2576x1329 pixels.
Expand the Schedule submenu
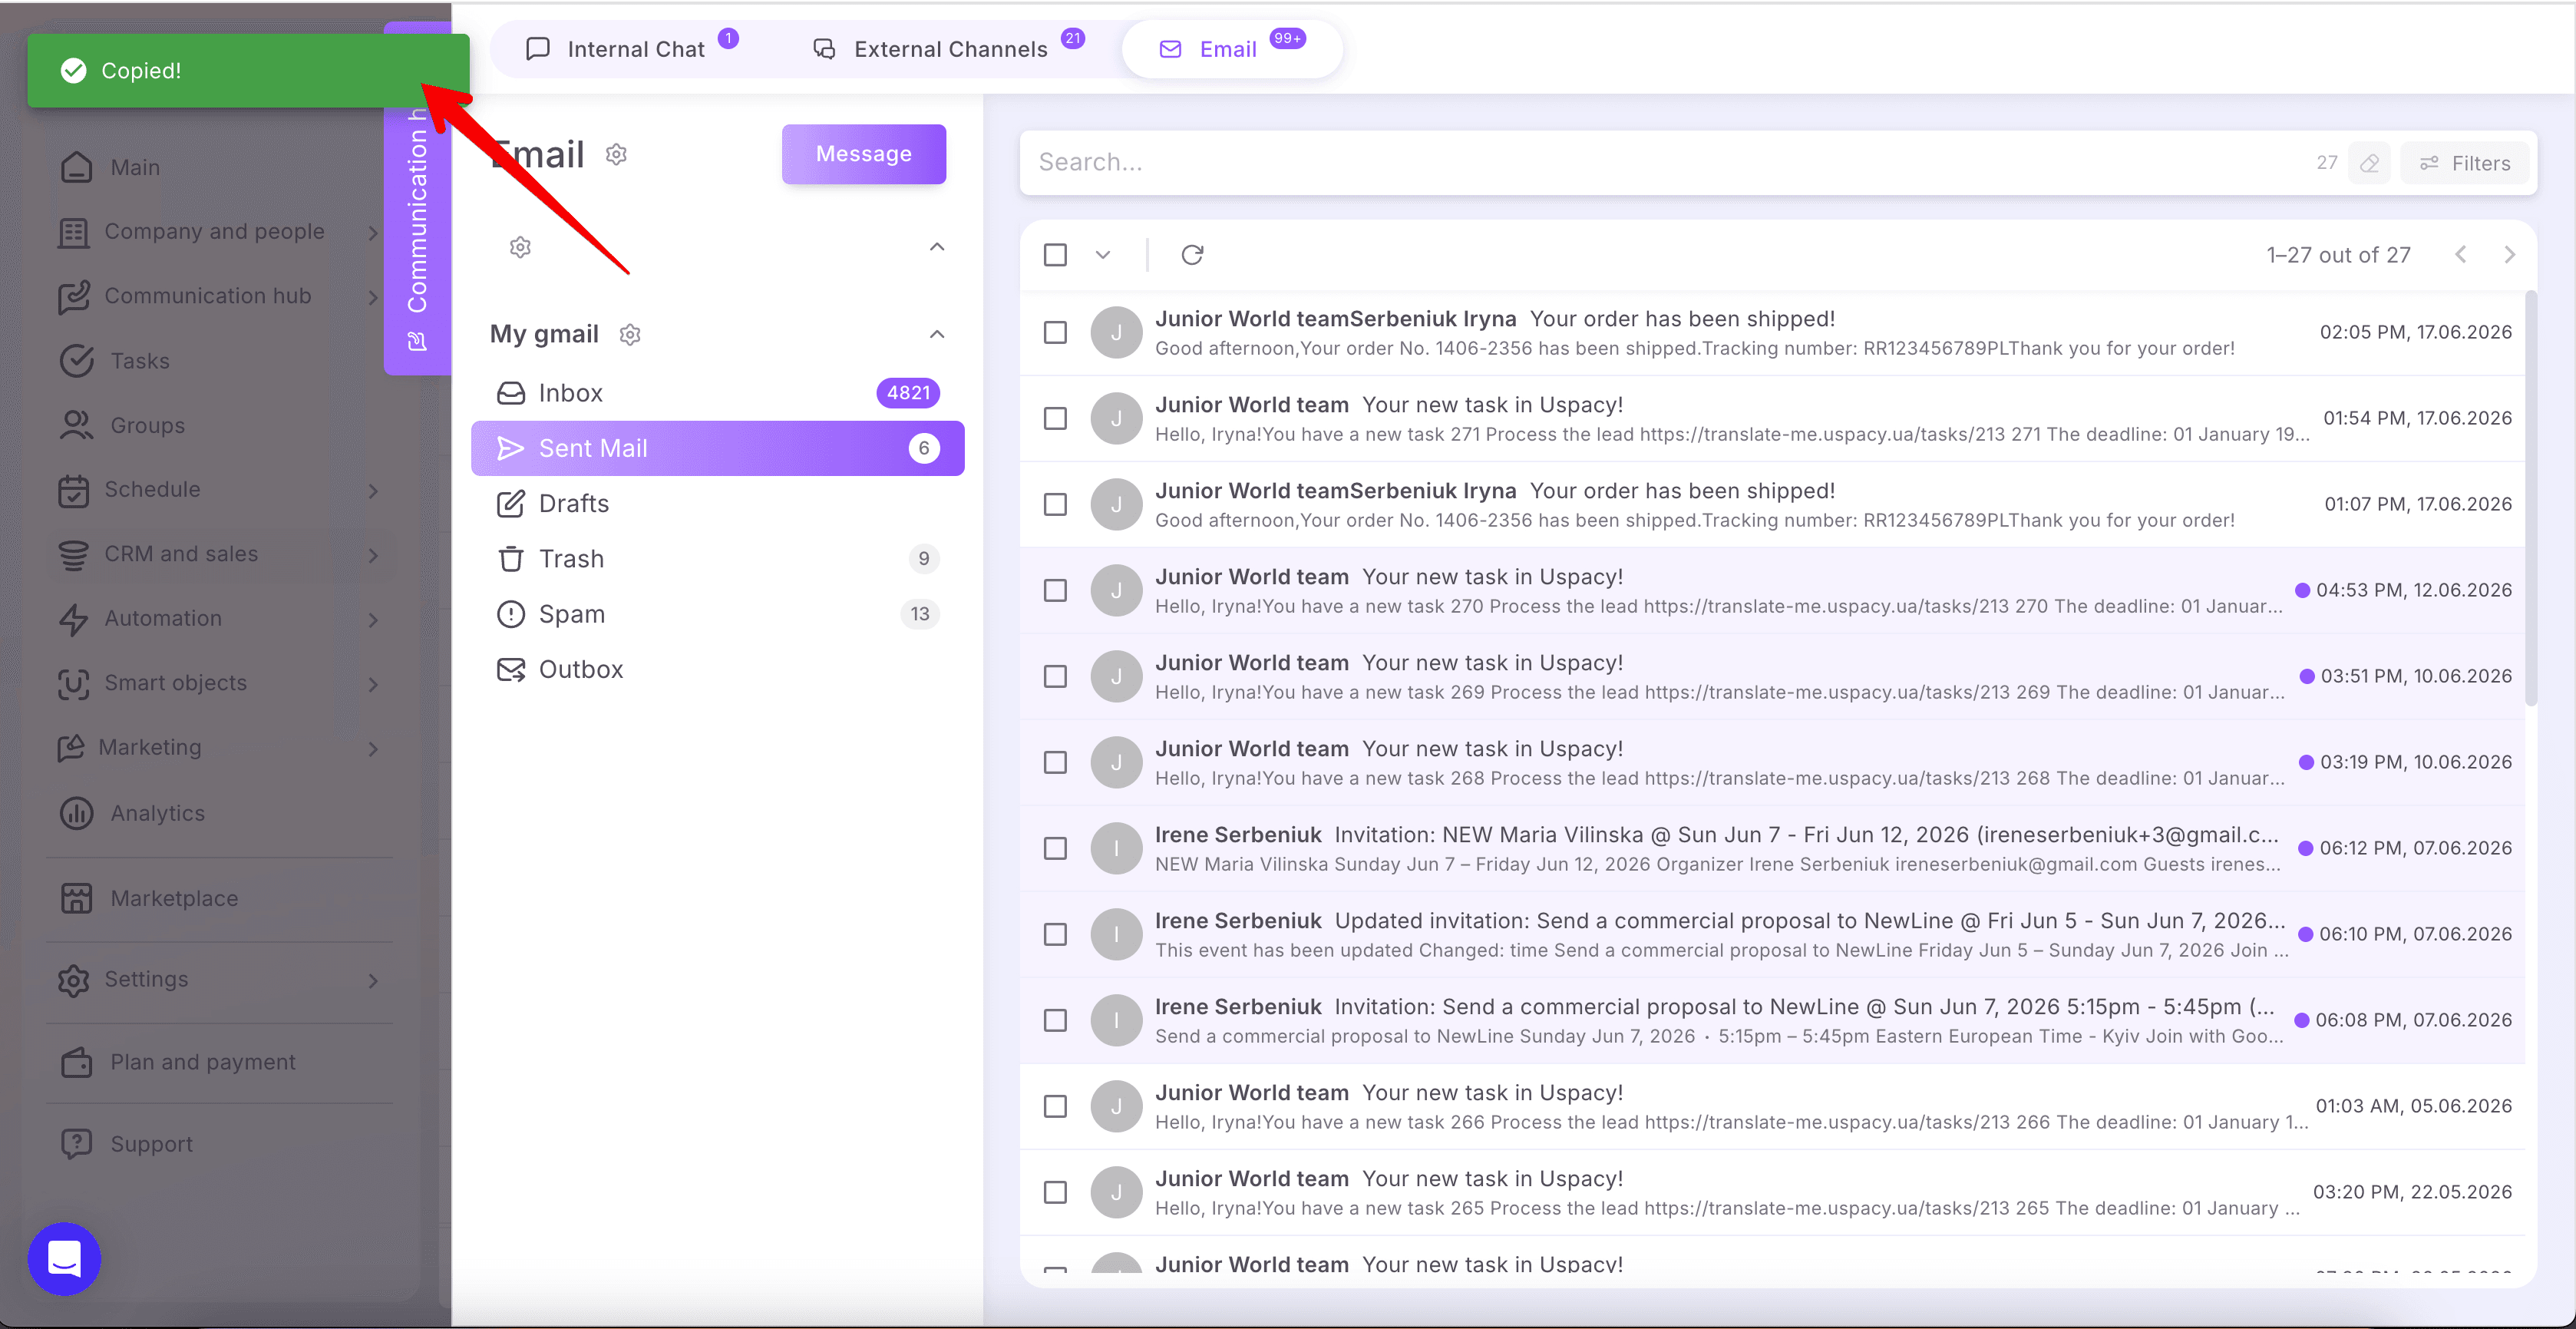click(x=373, y=491)
